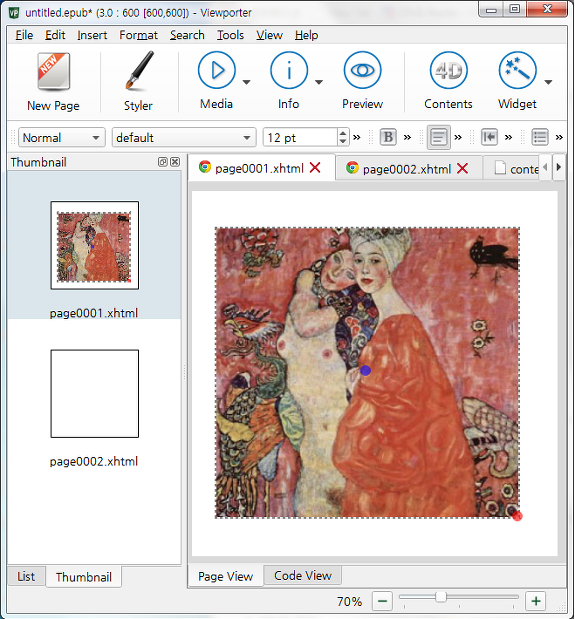Open the View menu
Image resolution: width=575 pixels, height=619 pixels.
(x=269, y=35)
